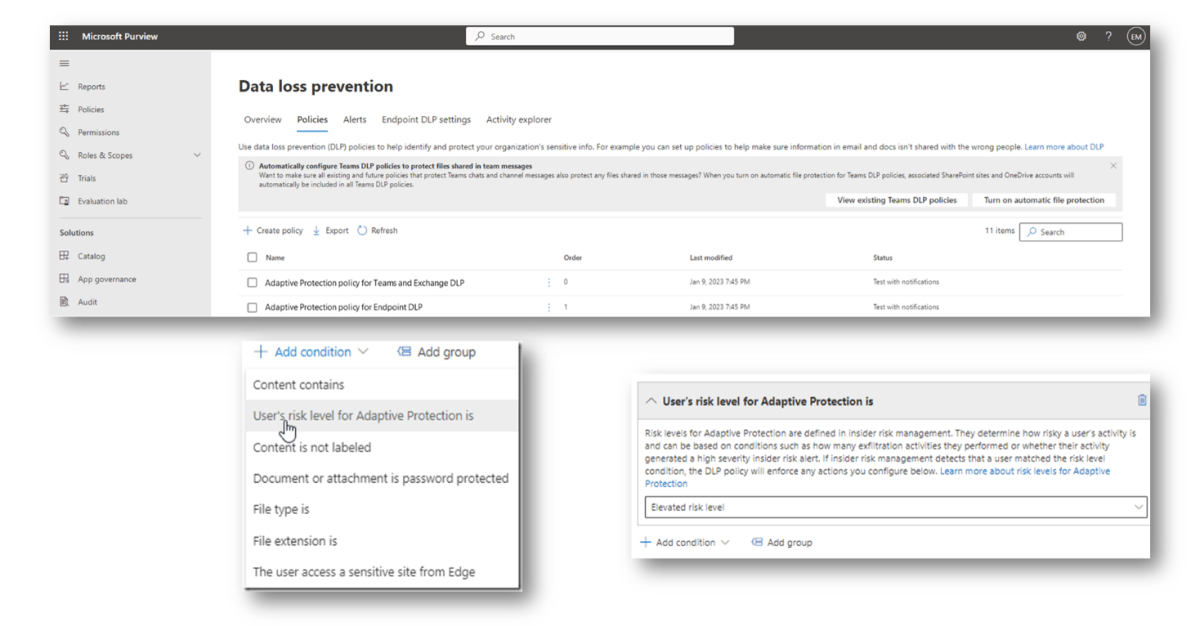This screenshot has height=626, width=1200.
Task: Click Turn on automatic file protection
Action: pyautogui.click(x=1043, y=200)
